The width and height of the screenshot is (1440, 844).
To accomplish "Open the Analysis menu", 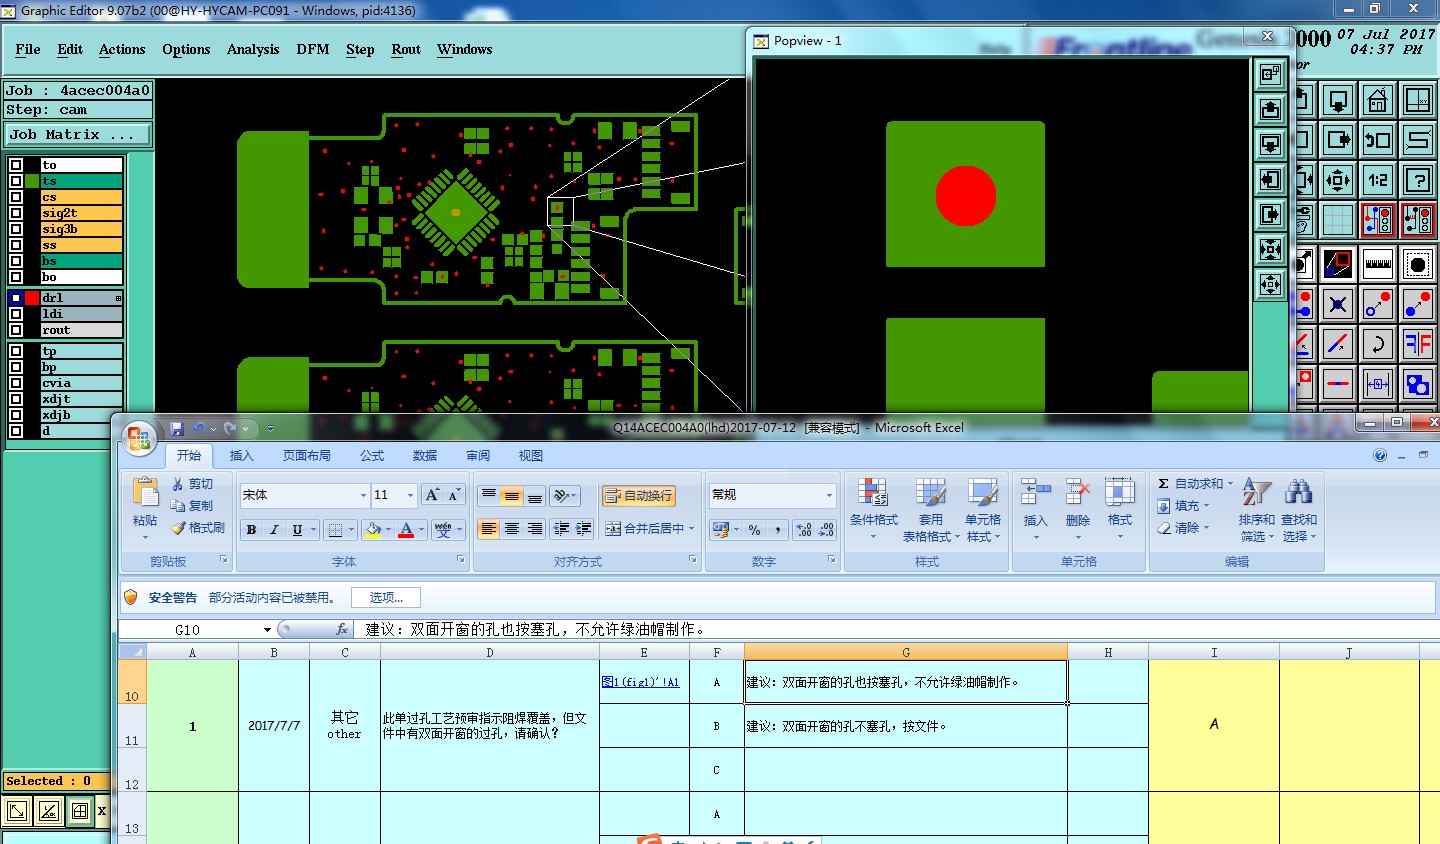I will click(253, 49).
